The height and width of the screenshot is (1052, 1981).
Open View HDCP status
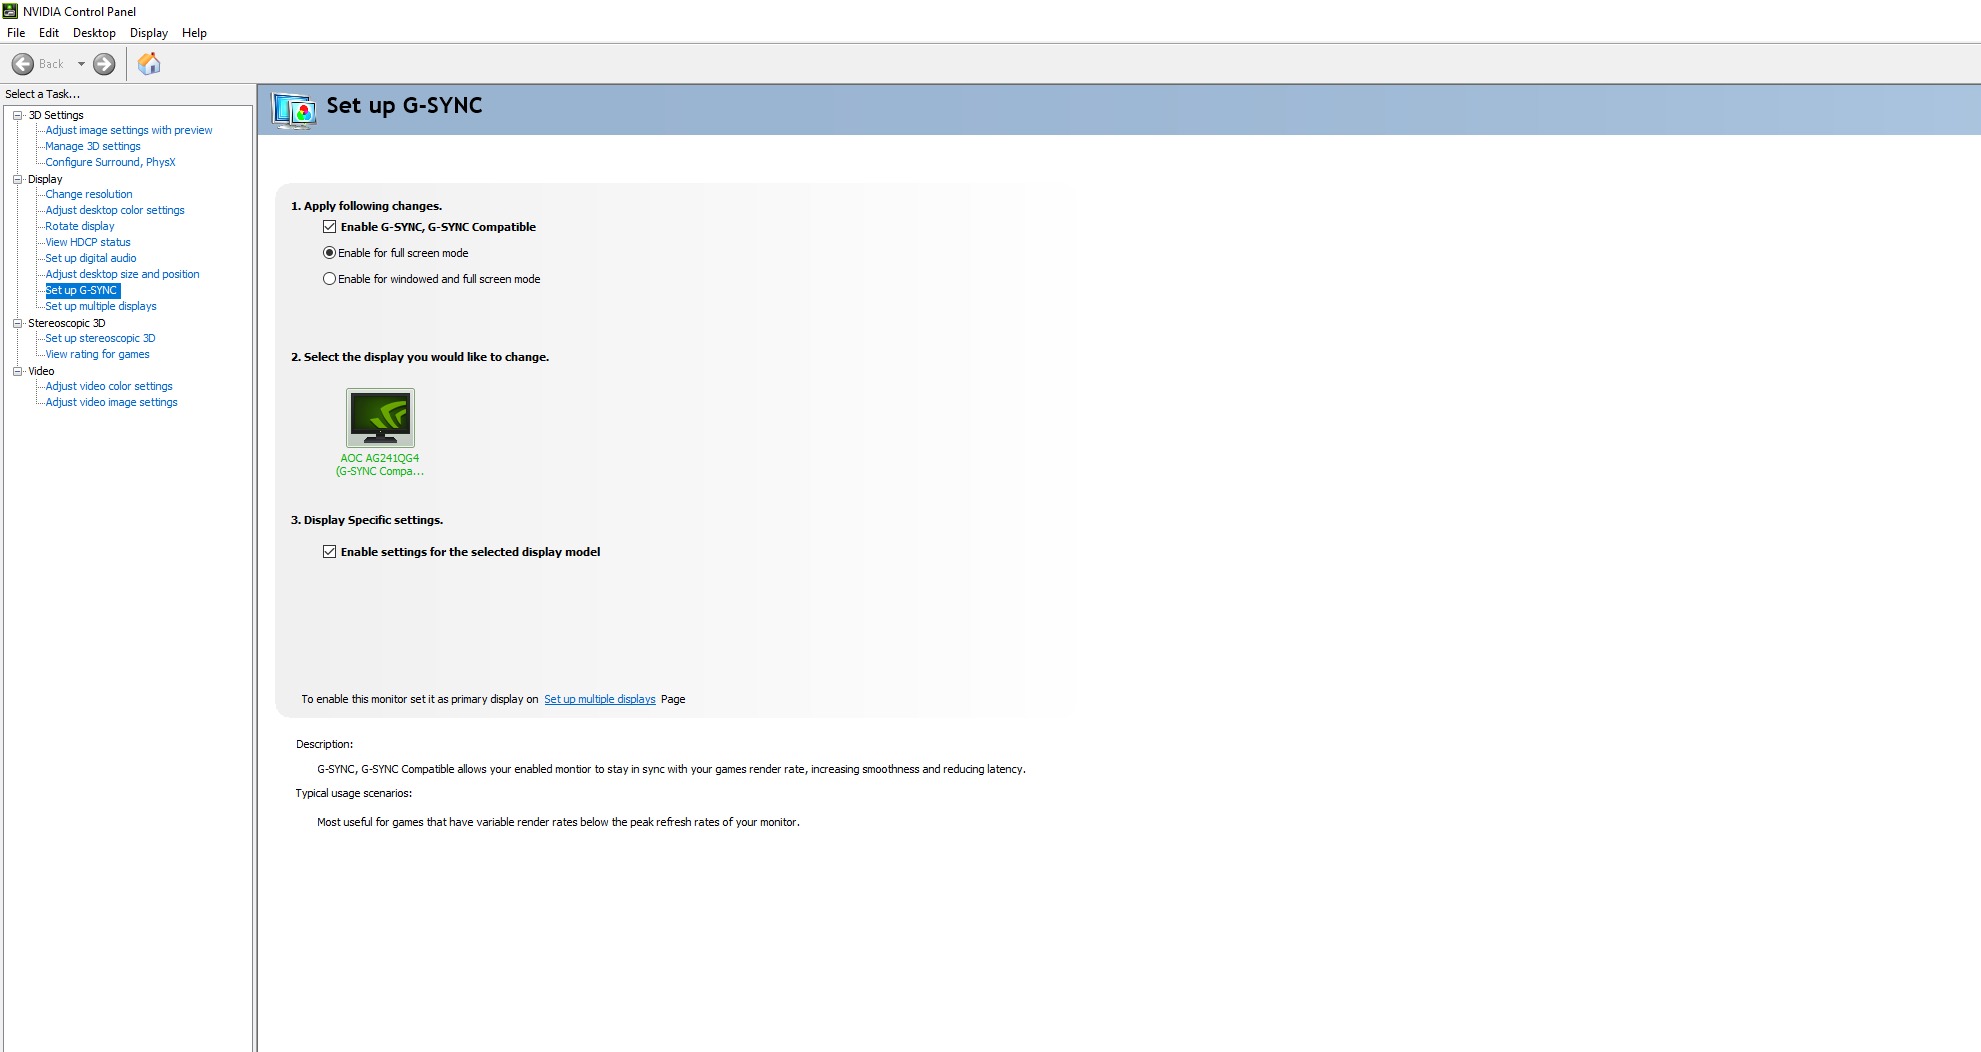(88, 242)
